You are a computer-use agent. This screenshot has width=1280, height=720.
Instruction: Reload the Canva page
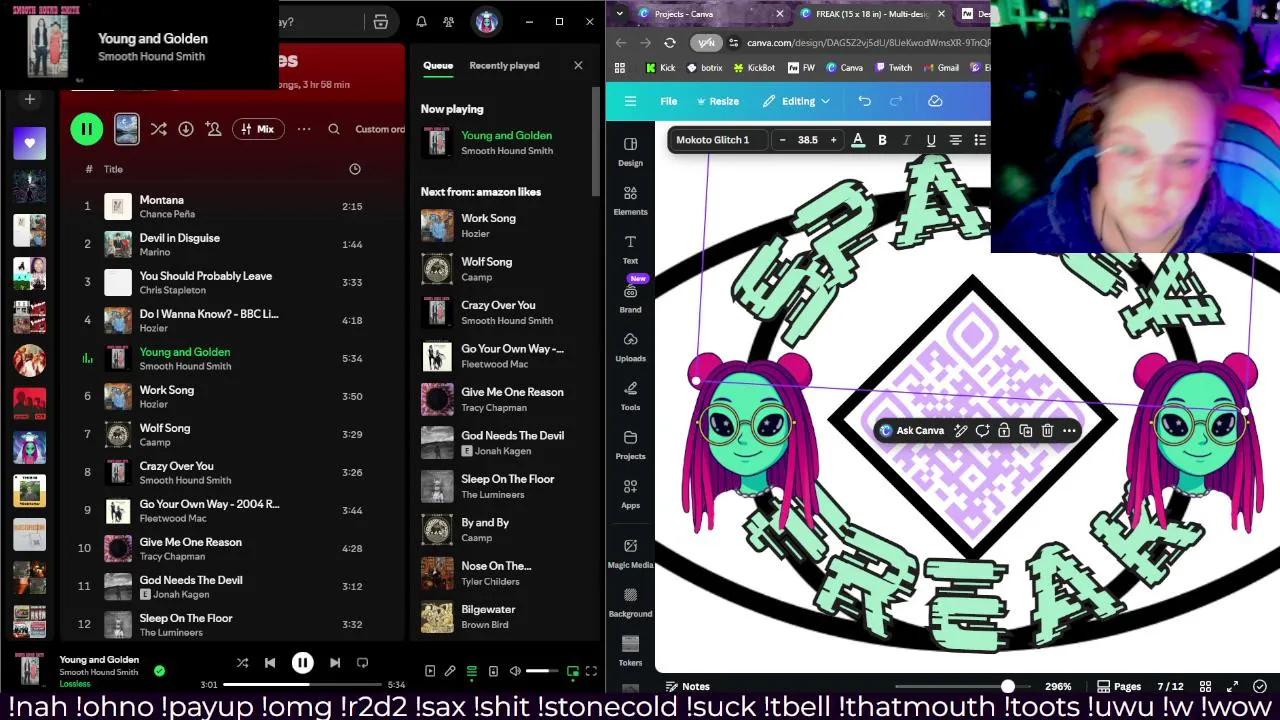[670, 43]
